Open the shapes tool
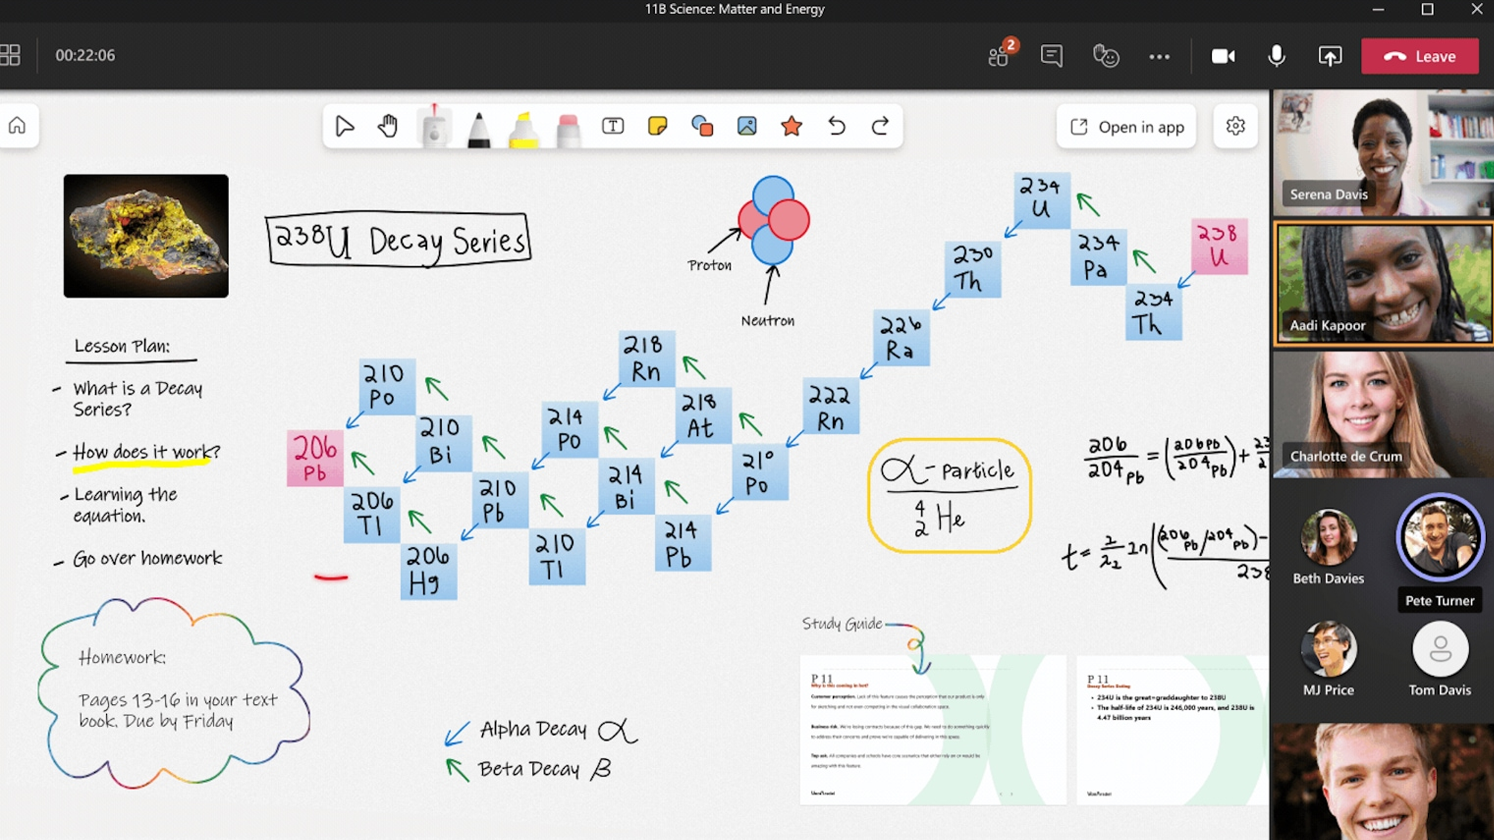The width and height of the screenshot is (1494, 840). point(702,127)
